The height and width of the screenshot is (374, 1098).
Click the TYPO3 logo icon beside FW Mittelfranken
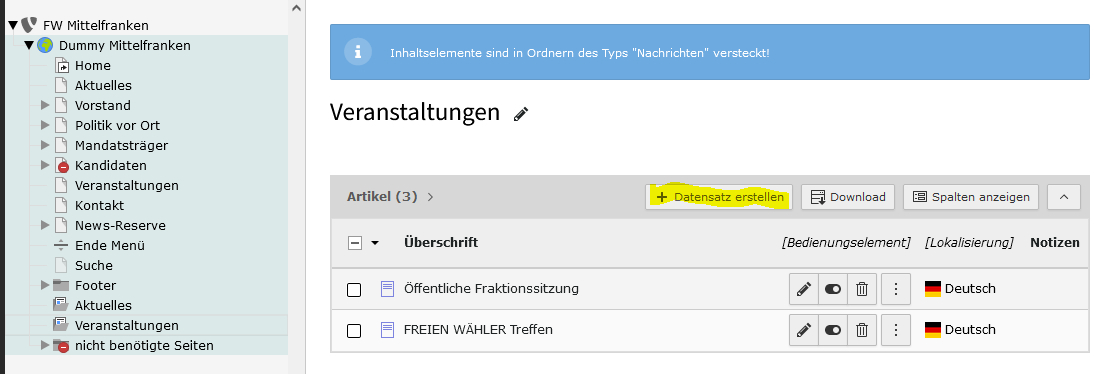click(29, 25)
